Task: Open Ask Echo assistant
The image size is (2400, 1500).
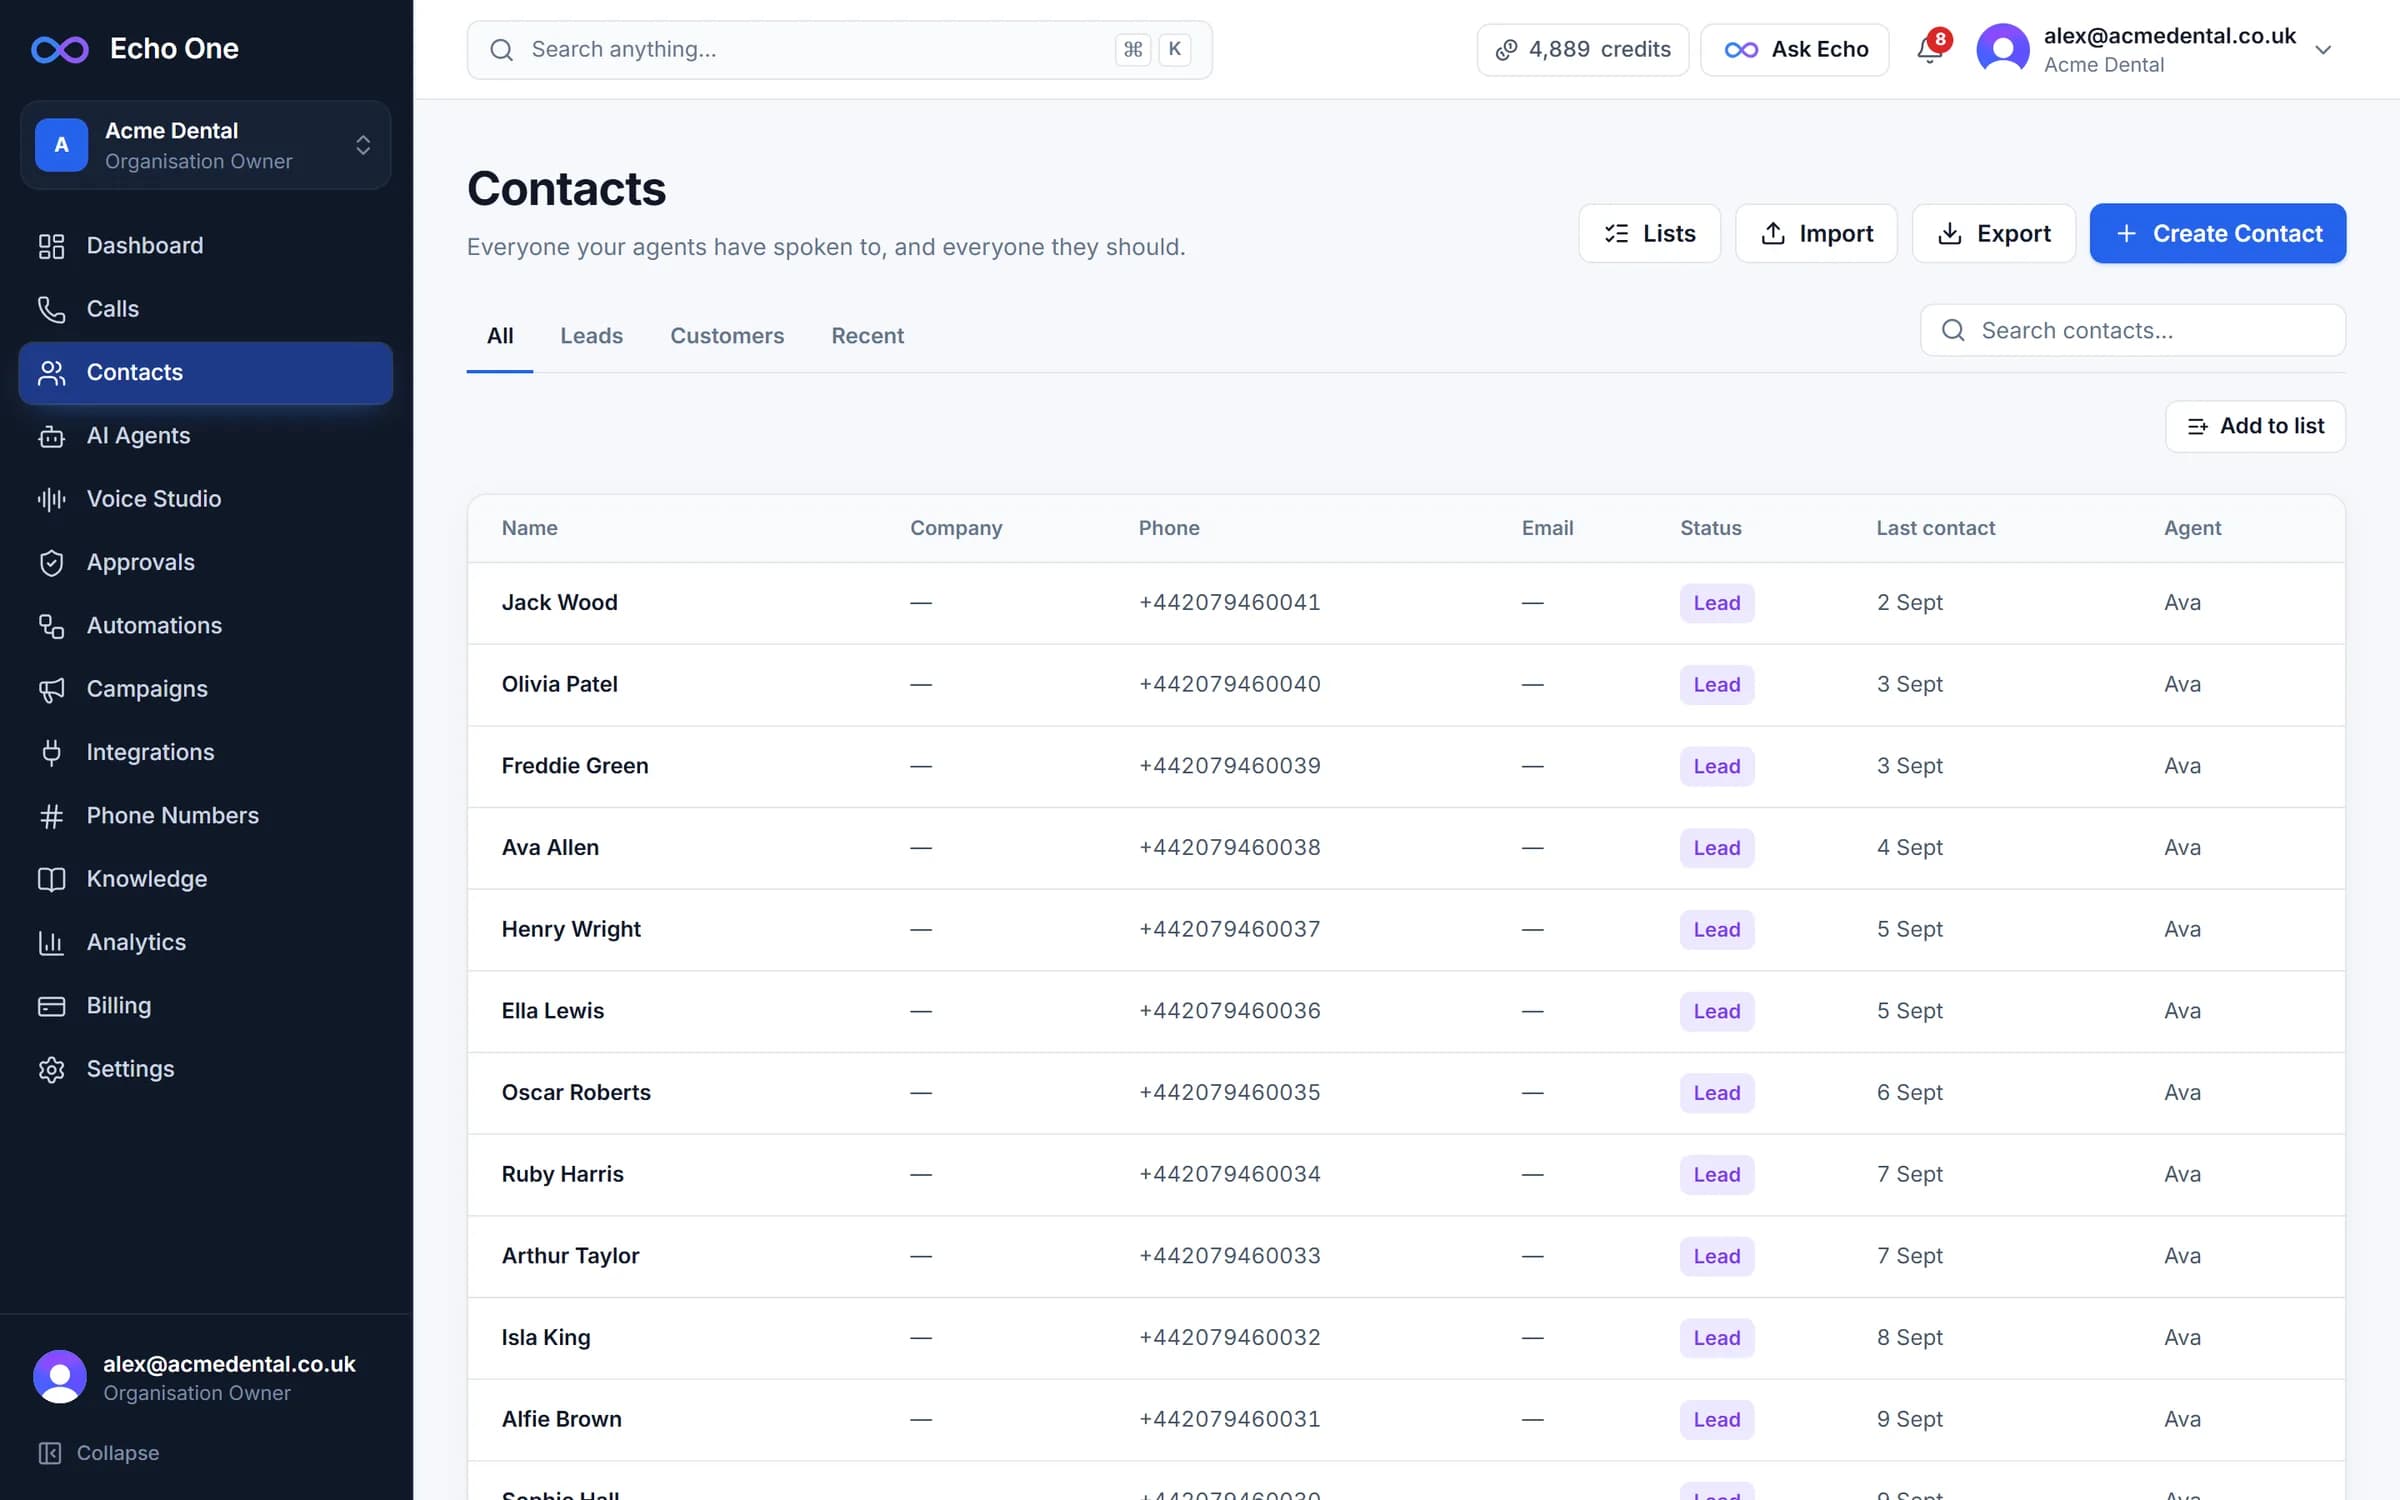Action: 1795,49
